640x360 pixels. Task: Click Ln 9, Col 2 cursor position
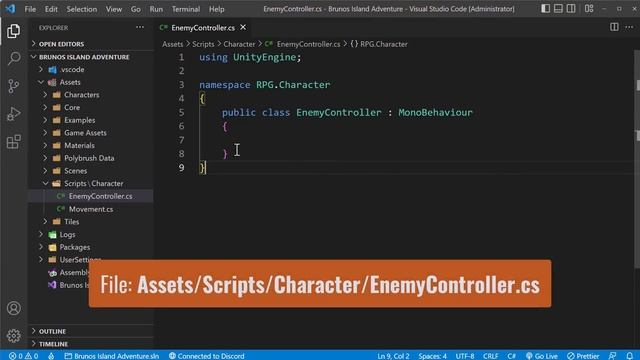point(393,356)
